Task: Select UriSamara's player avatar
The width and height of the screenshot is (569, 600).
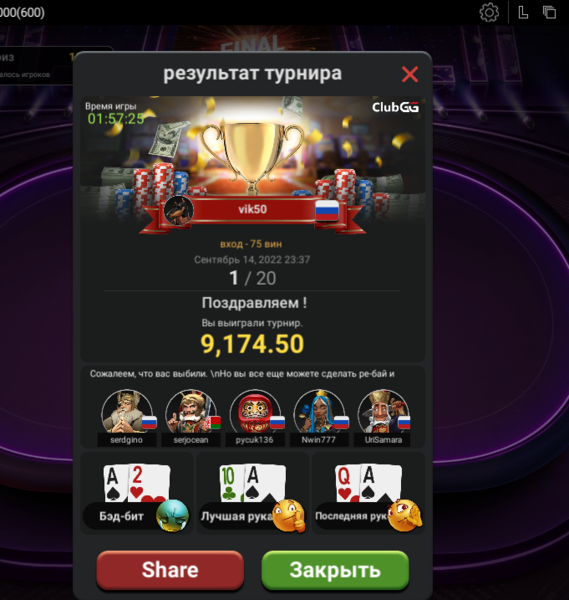Action: point(383,411)
